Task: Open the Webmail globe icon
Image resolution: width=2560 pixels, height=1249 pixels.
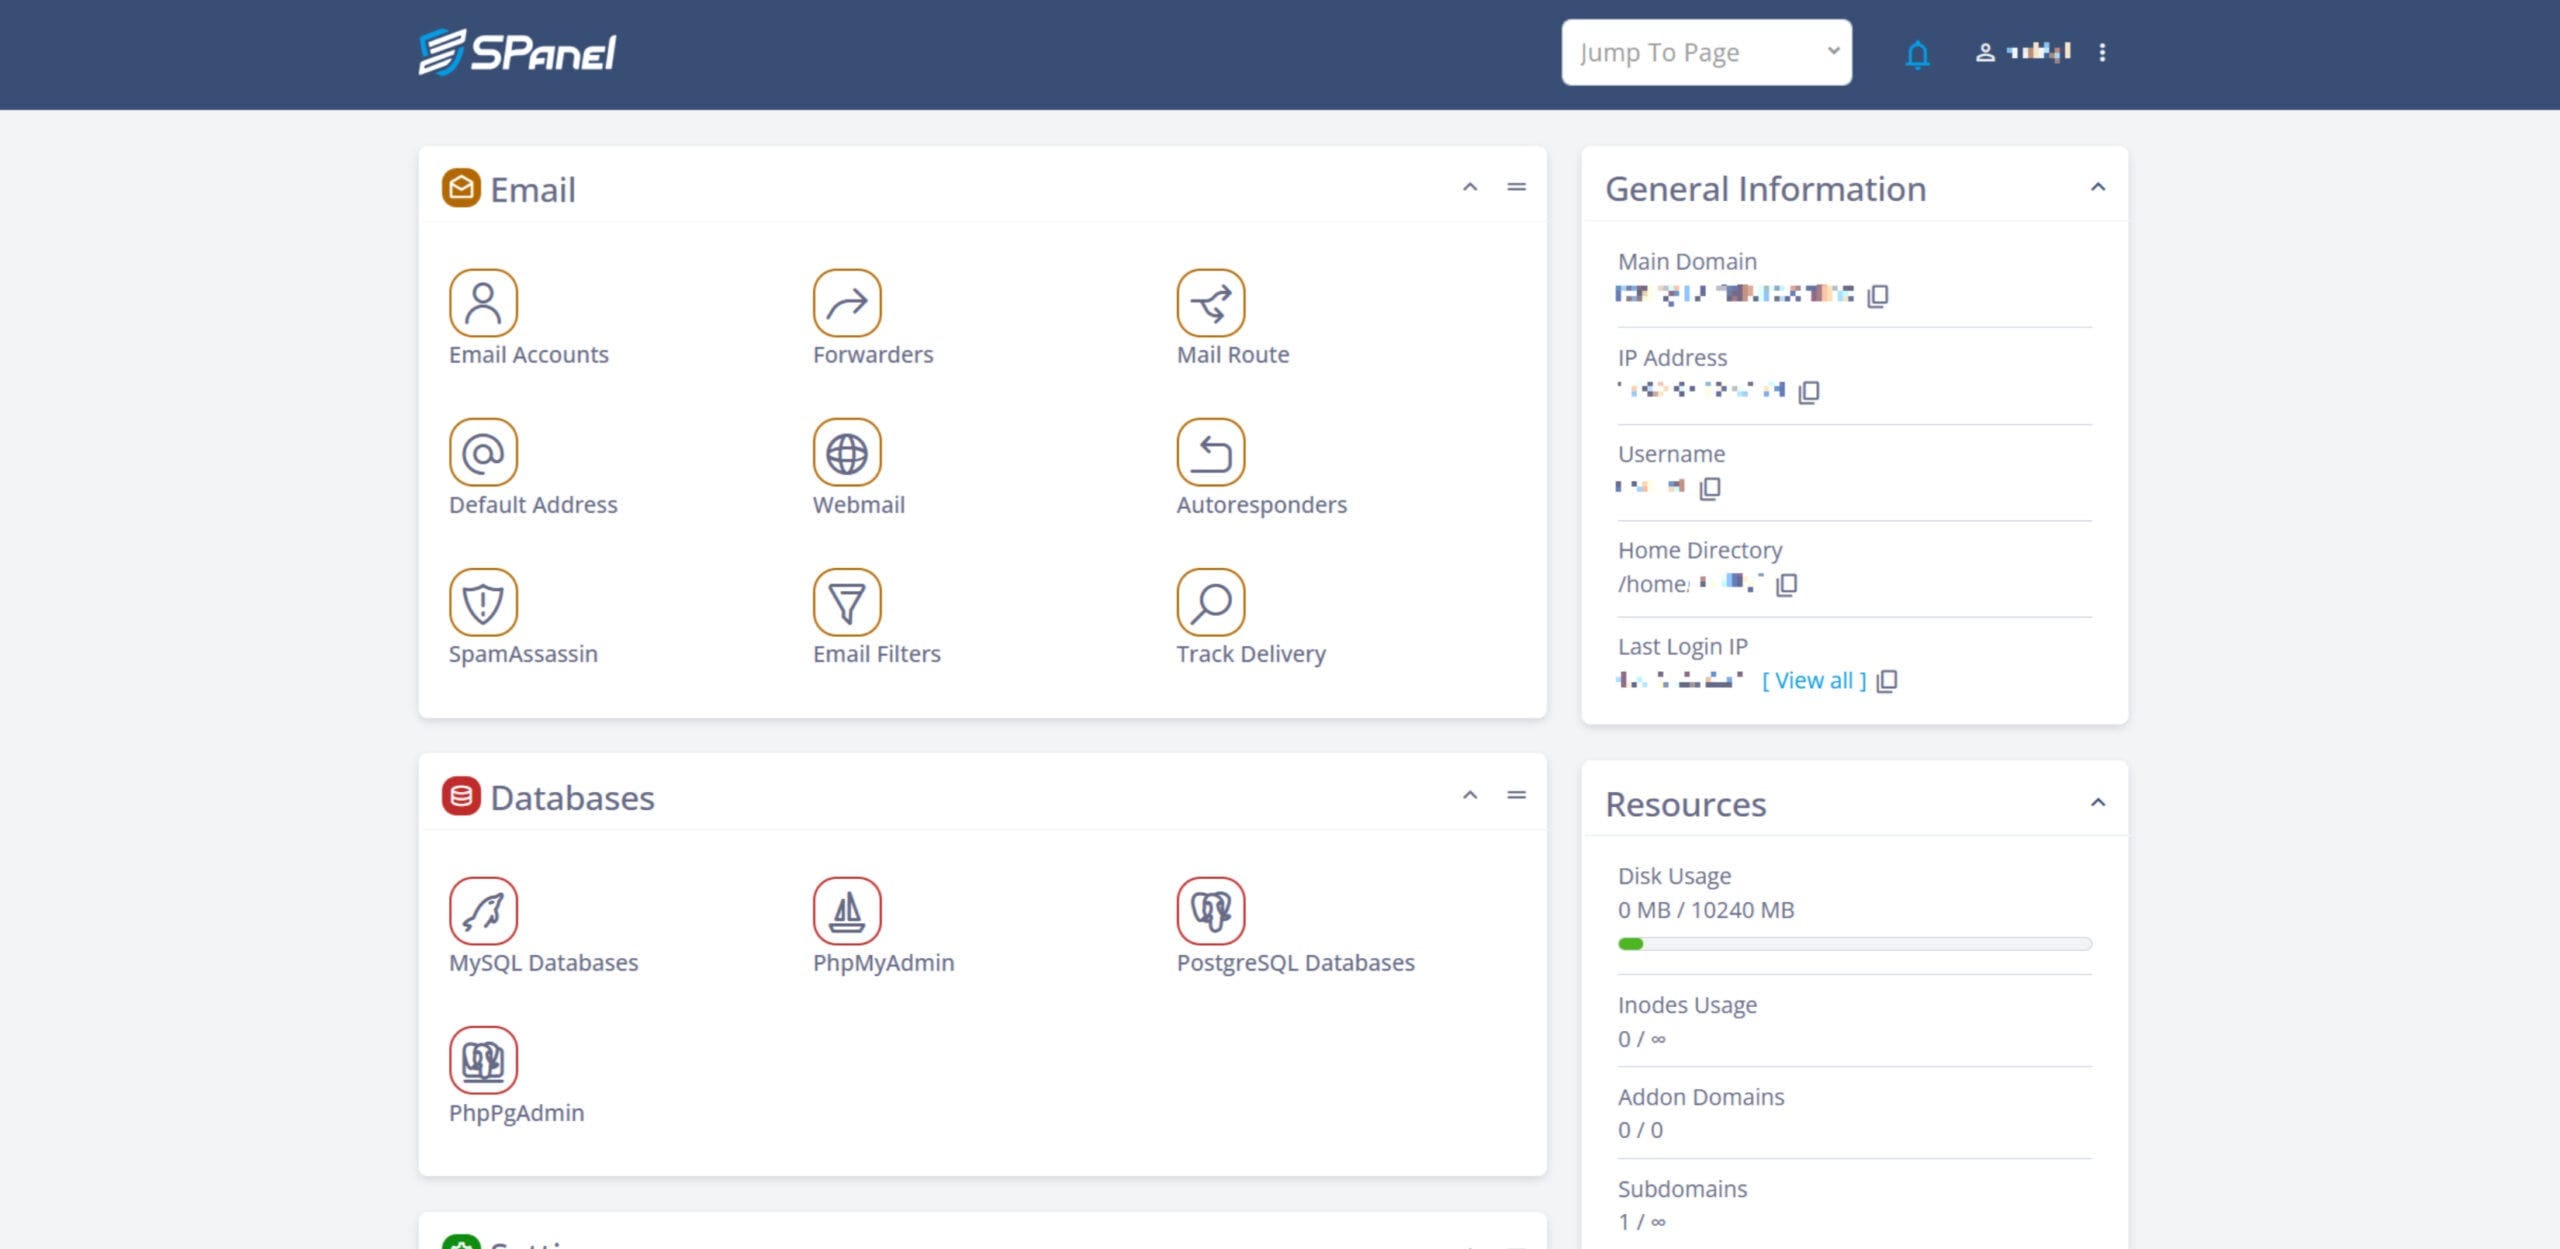Action: (846, 453)
